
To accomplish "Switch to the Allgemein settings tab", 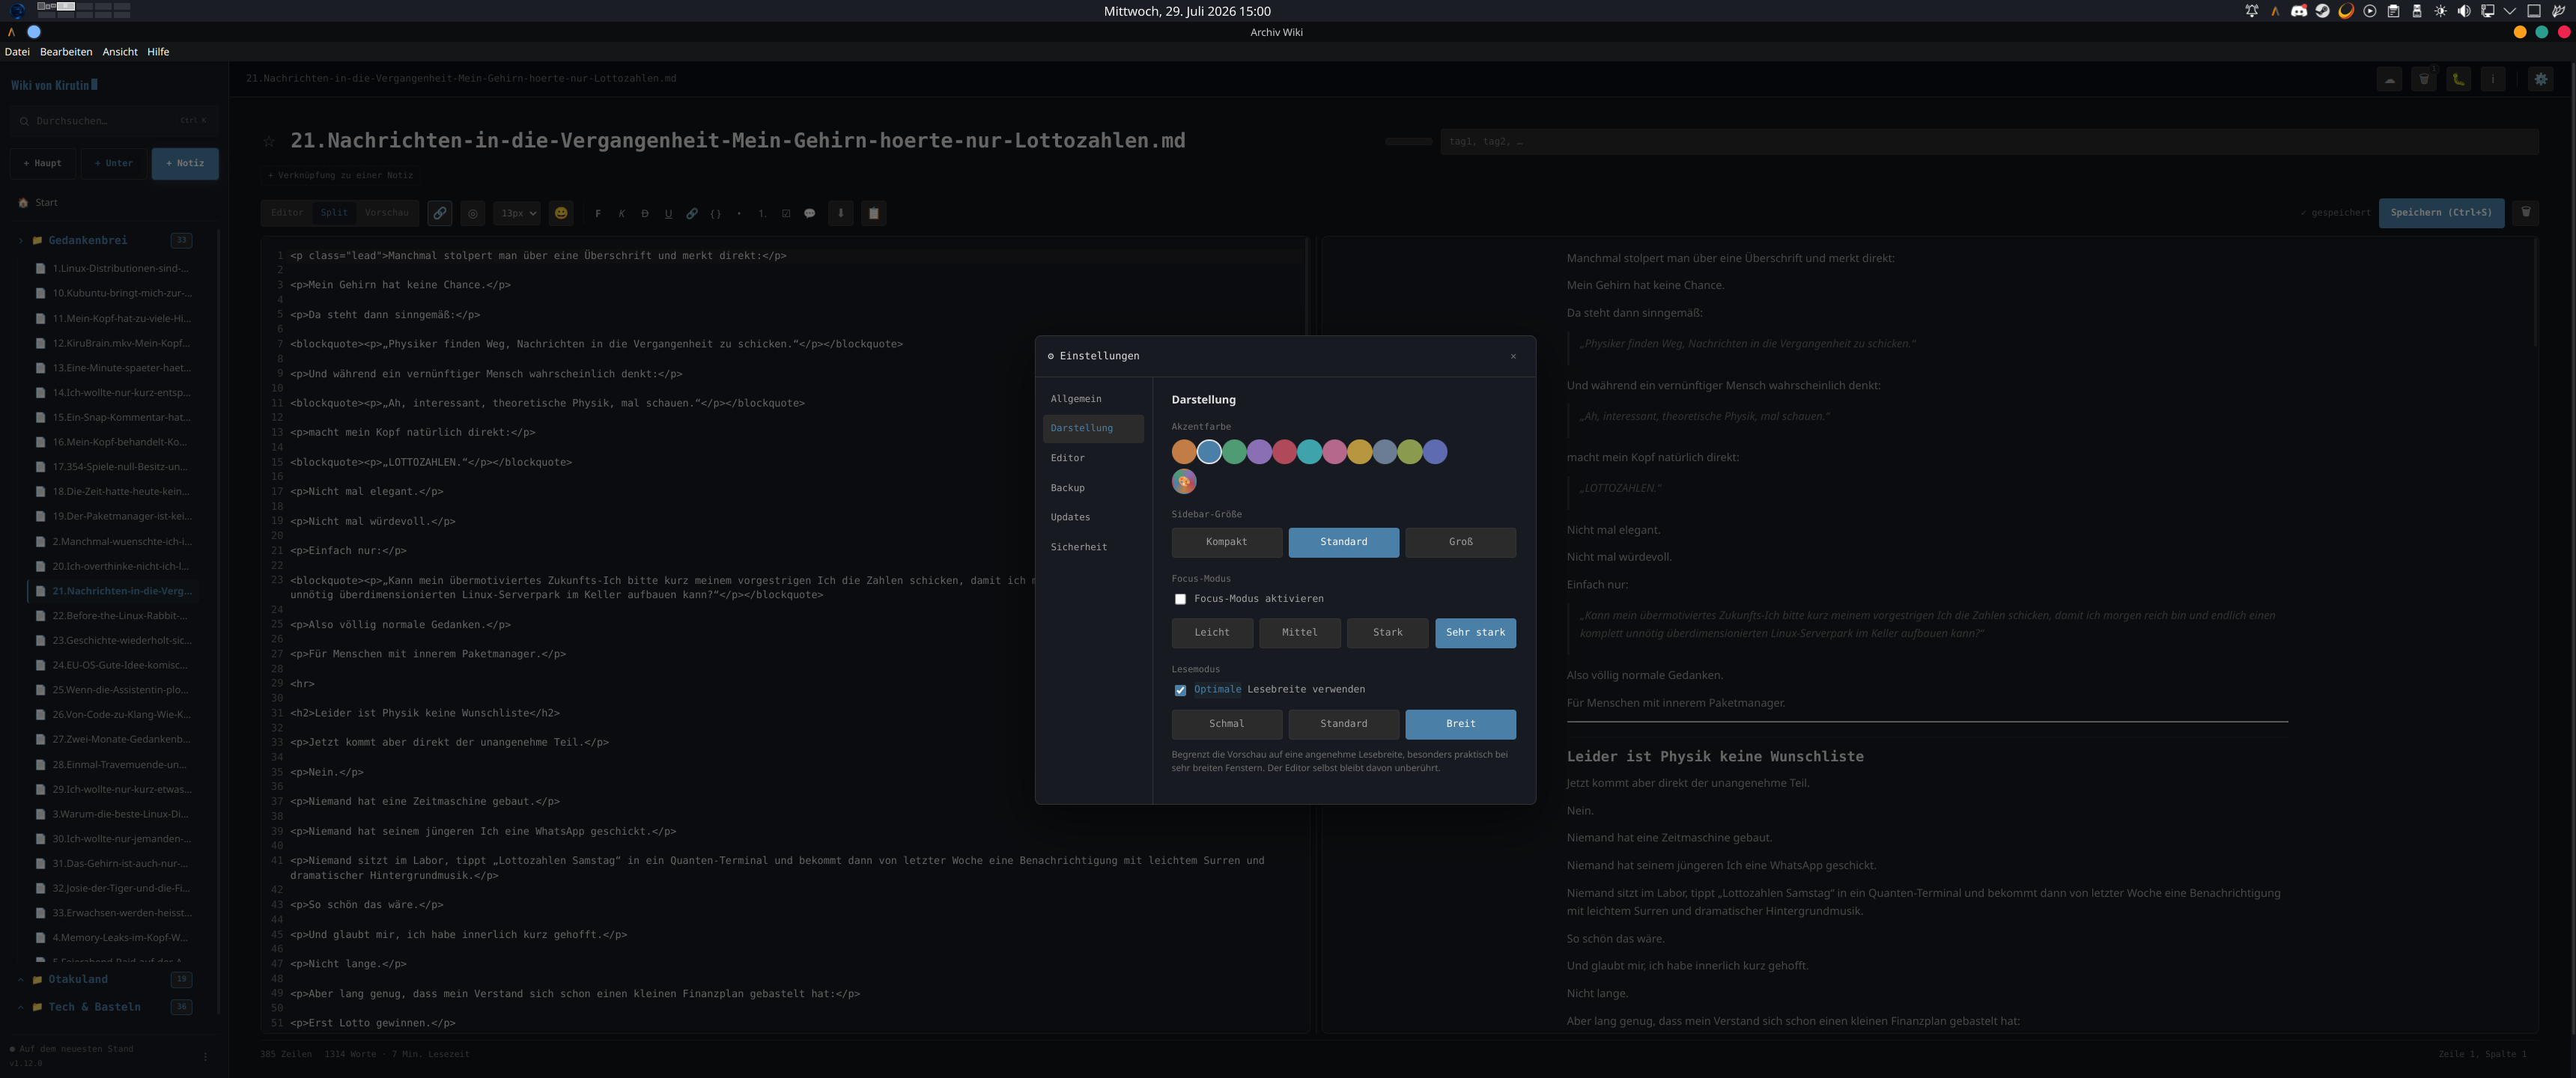I will point(1093,399).
